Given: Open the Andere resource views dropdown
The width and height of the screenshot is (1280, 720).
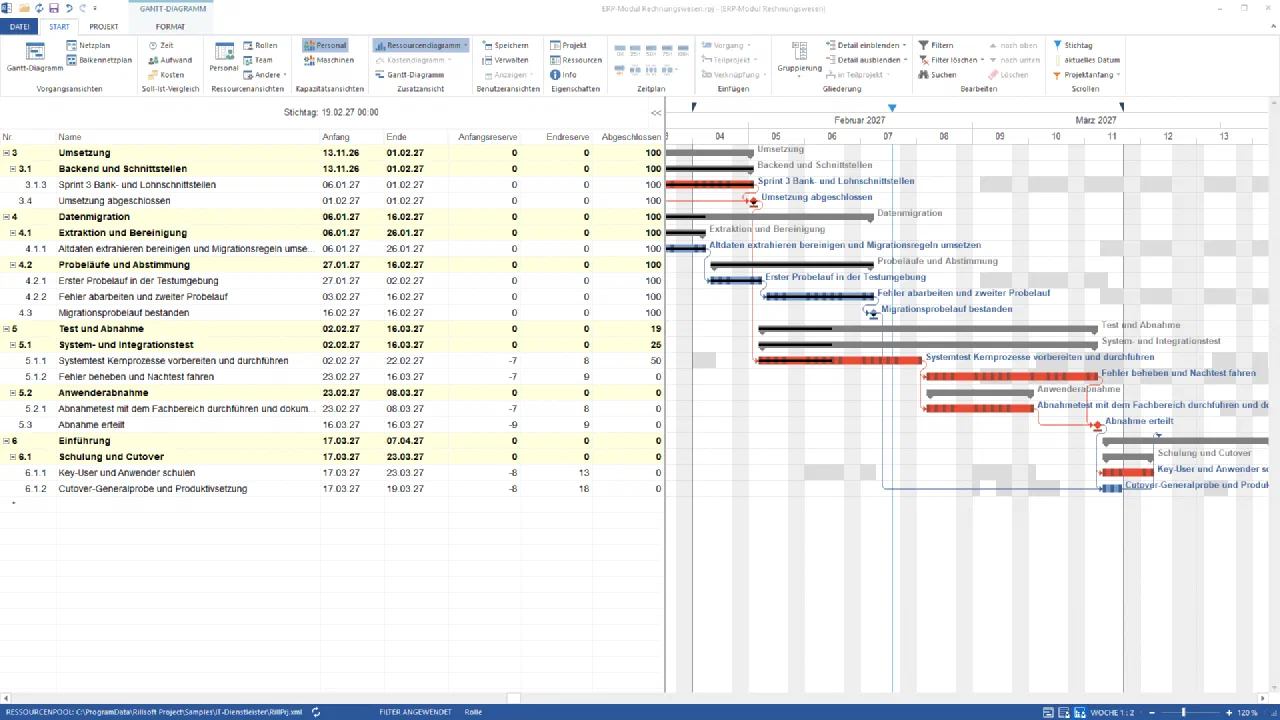Looking at the screenshot, I should point(265,75).
